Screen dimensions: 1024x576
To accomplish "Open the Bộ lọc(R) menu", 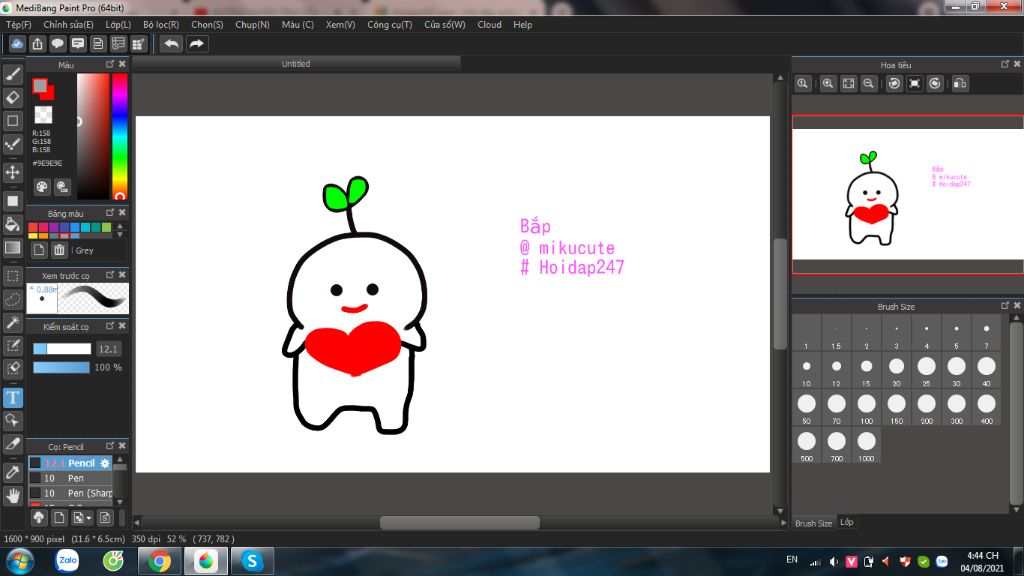I will tap(161, 25).
